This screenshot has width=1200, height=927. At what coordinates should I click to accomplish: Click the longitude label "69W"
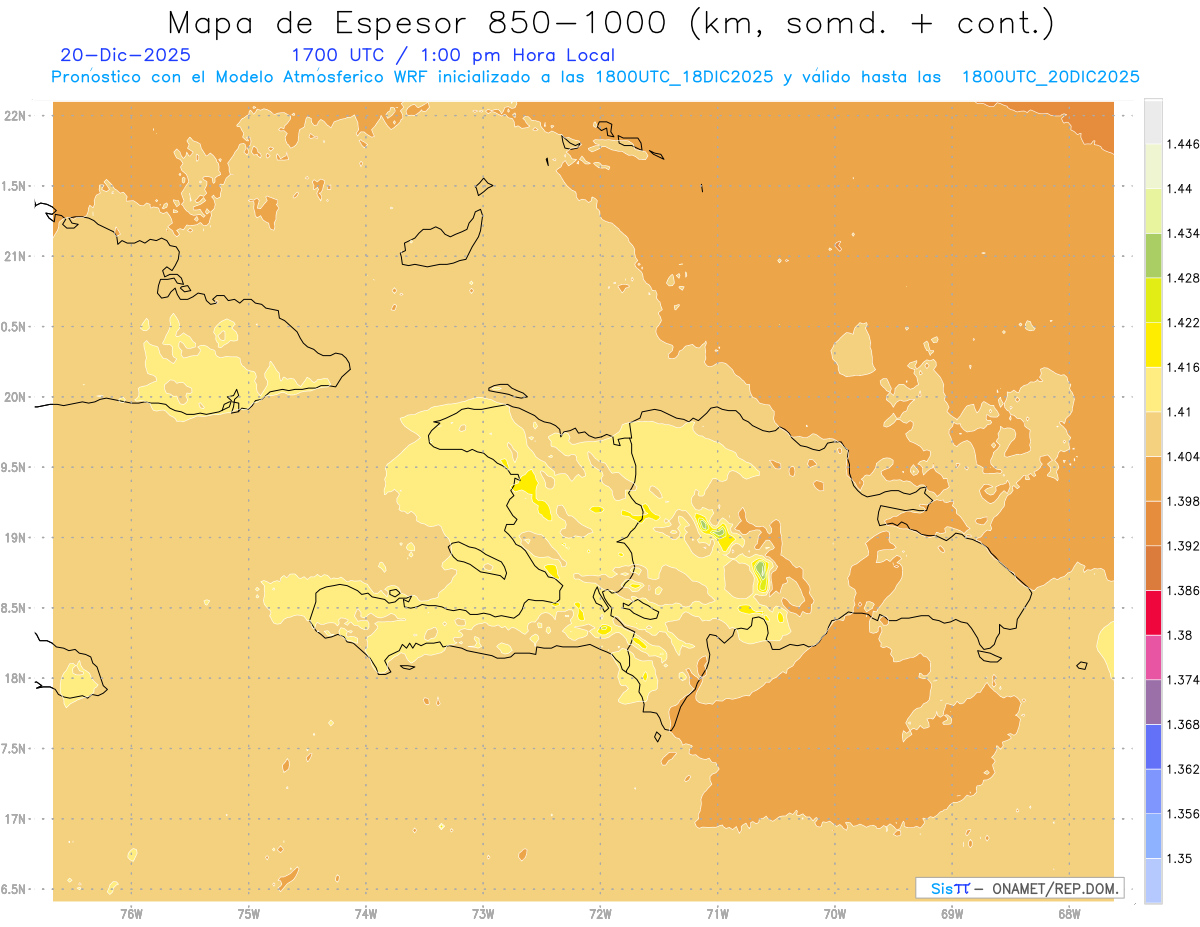(x=952, y=914)
